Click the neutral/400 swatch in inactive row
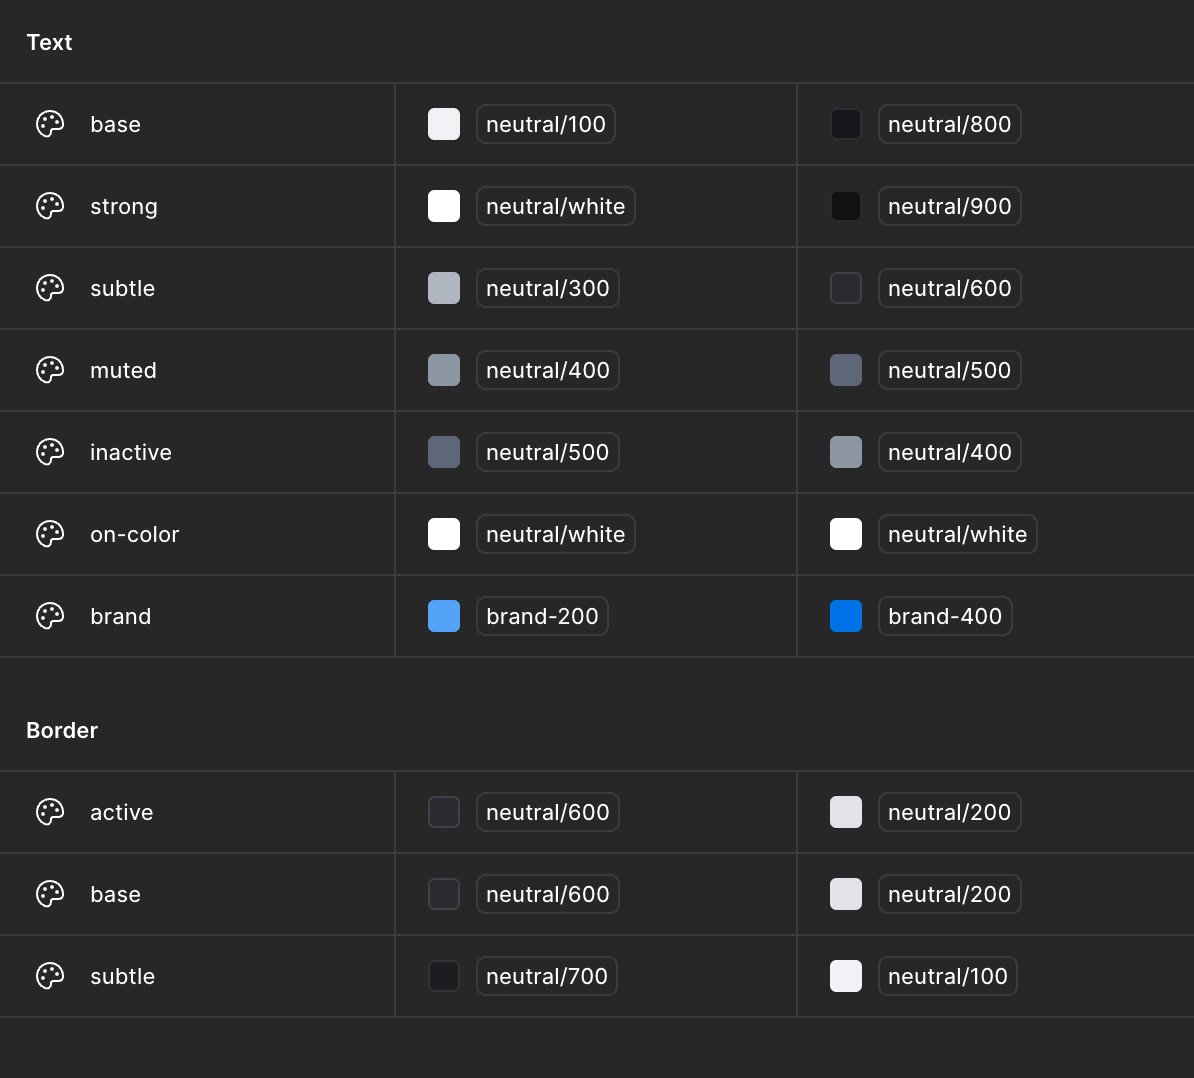 tap(846, 452)
